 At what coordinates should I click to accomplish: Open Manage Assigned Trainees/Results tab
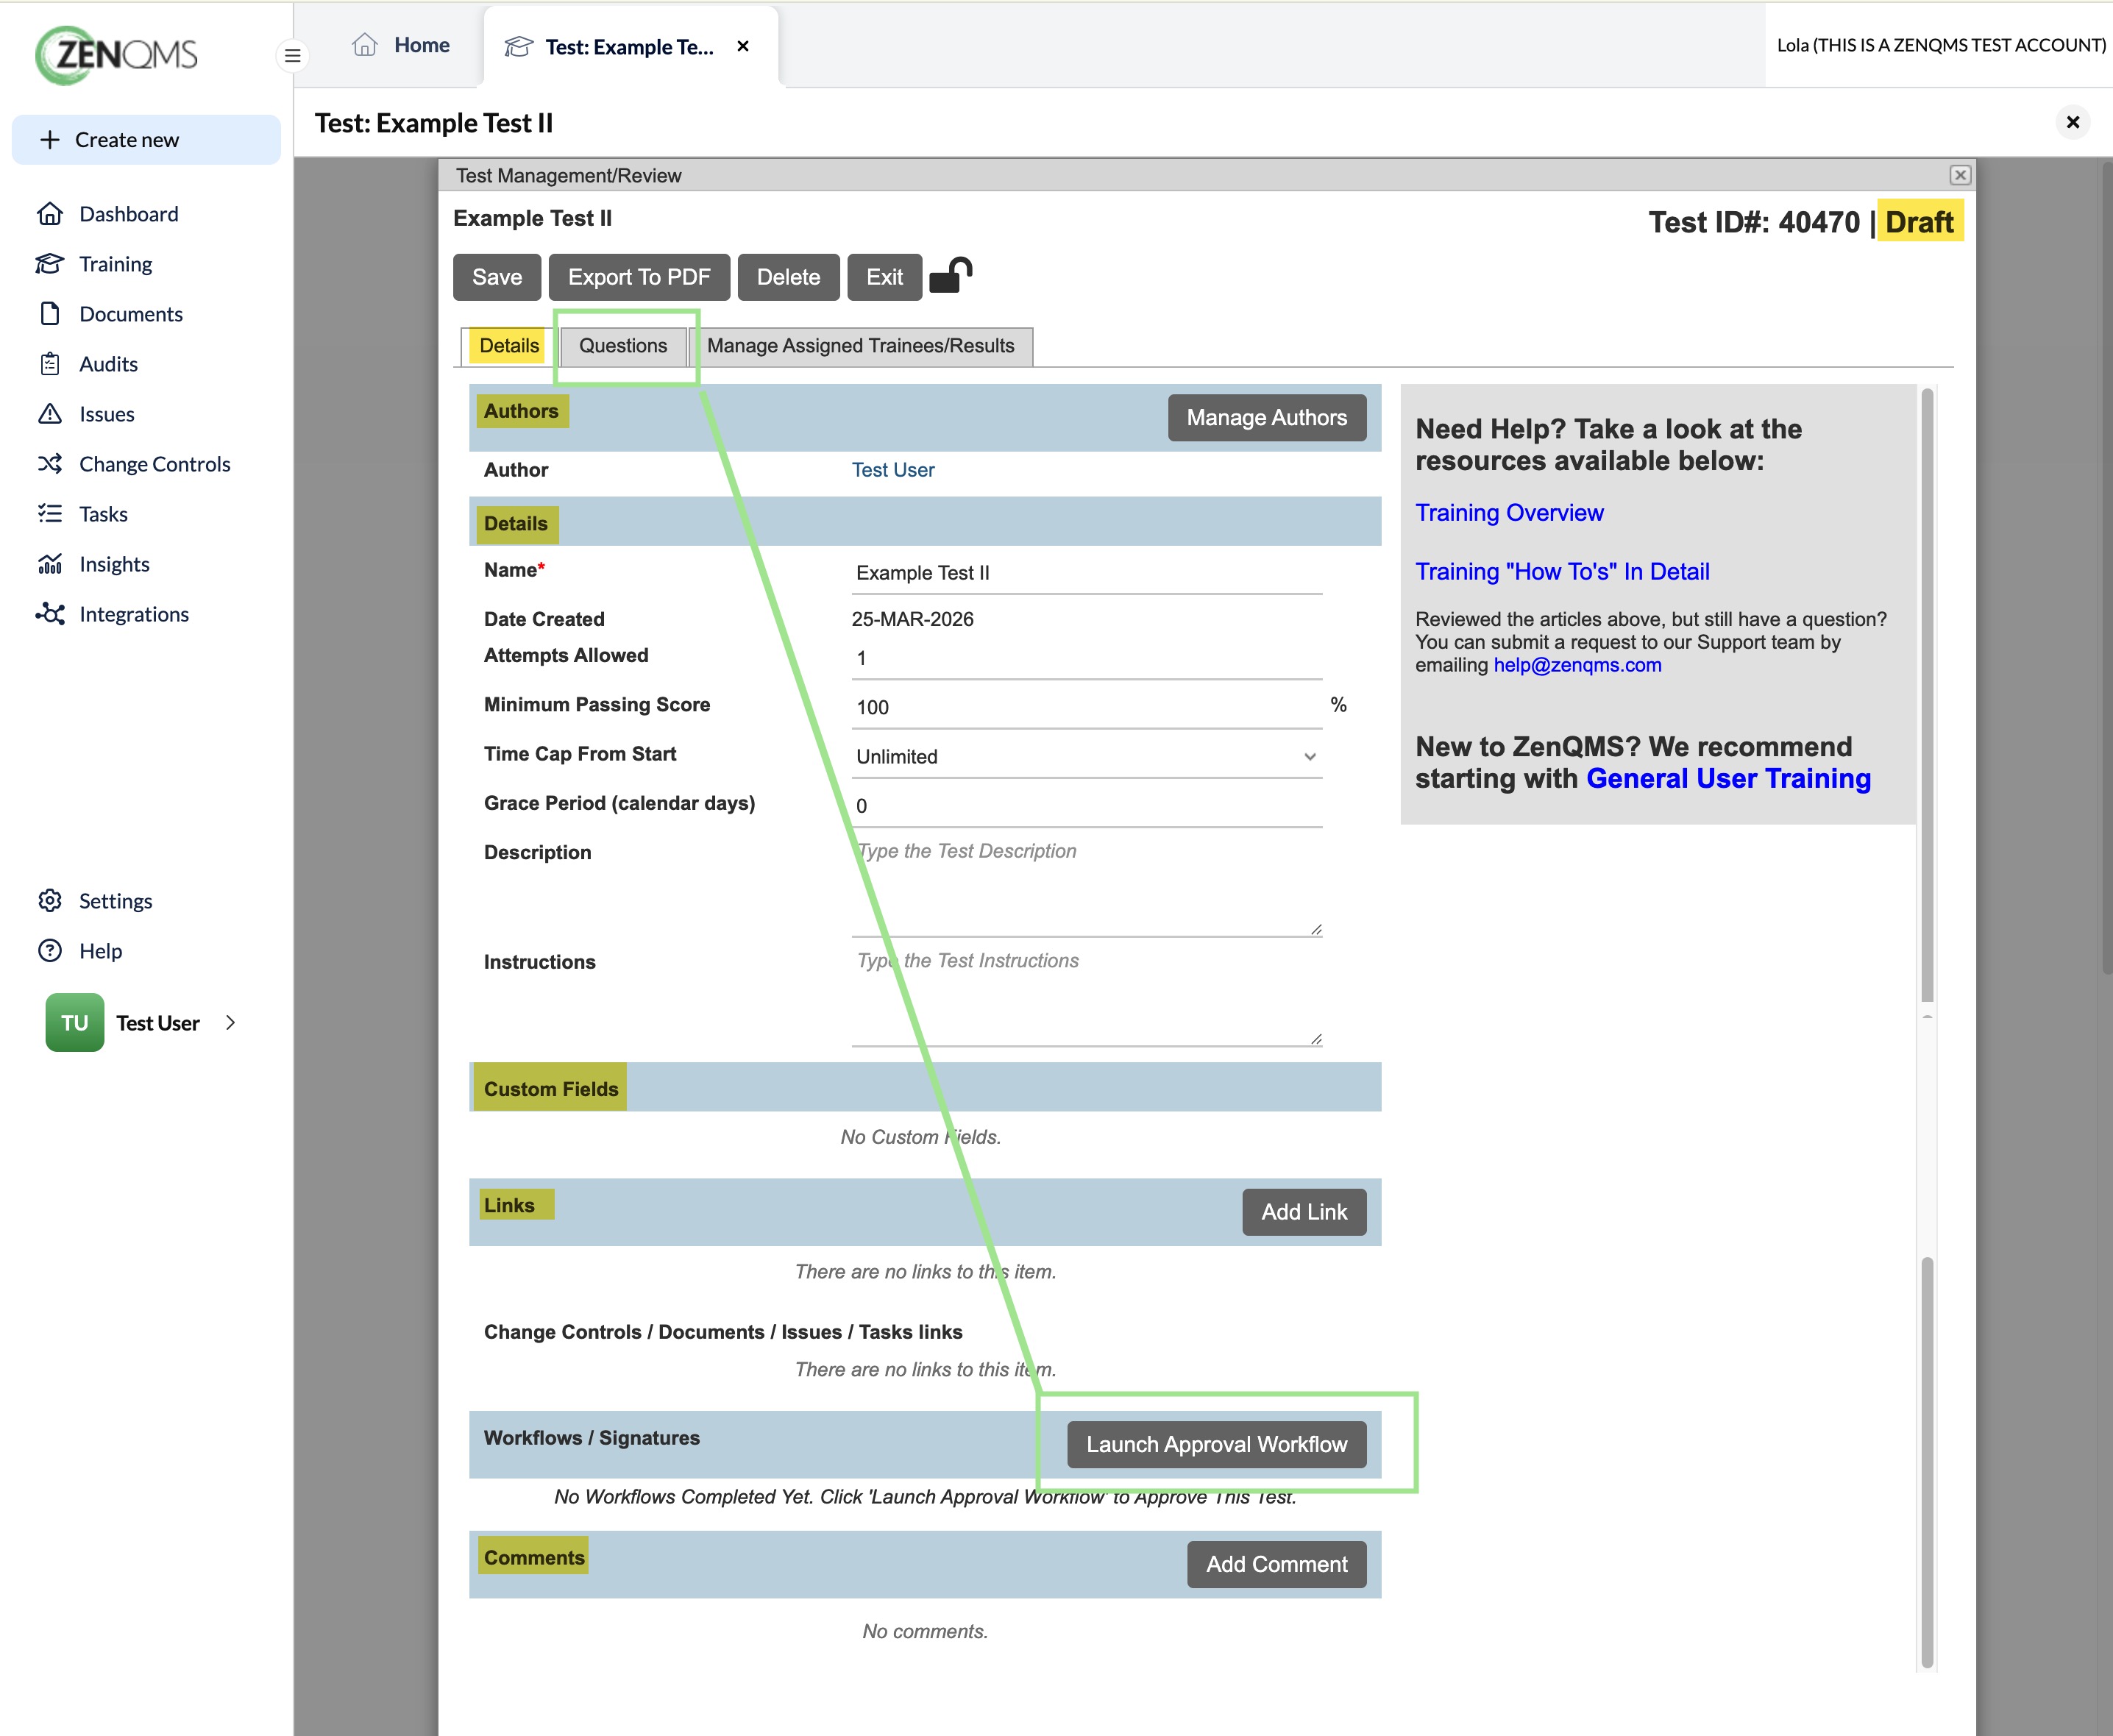click(861, 345)
